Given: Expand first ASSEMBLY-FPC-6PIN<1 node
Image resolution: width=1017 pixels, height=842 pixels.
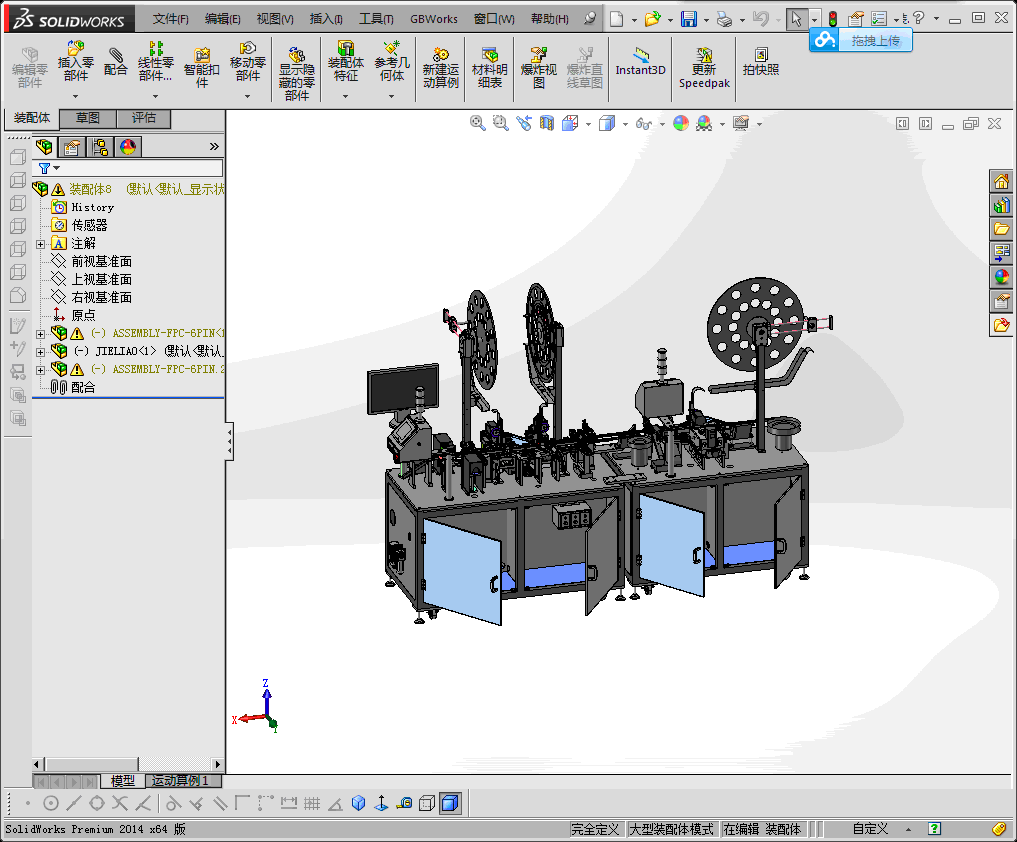Looking at the screenshot, I should click(x=40, y=334).
